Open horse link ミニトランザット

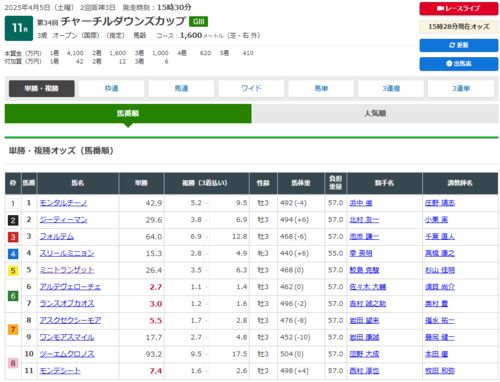tap(67, 270)
